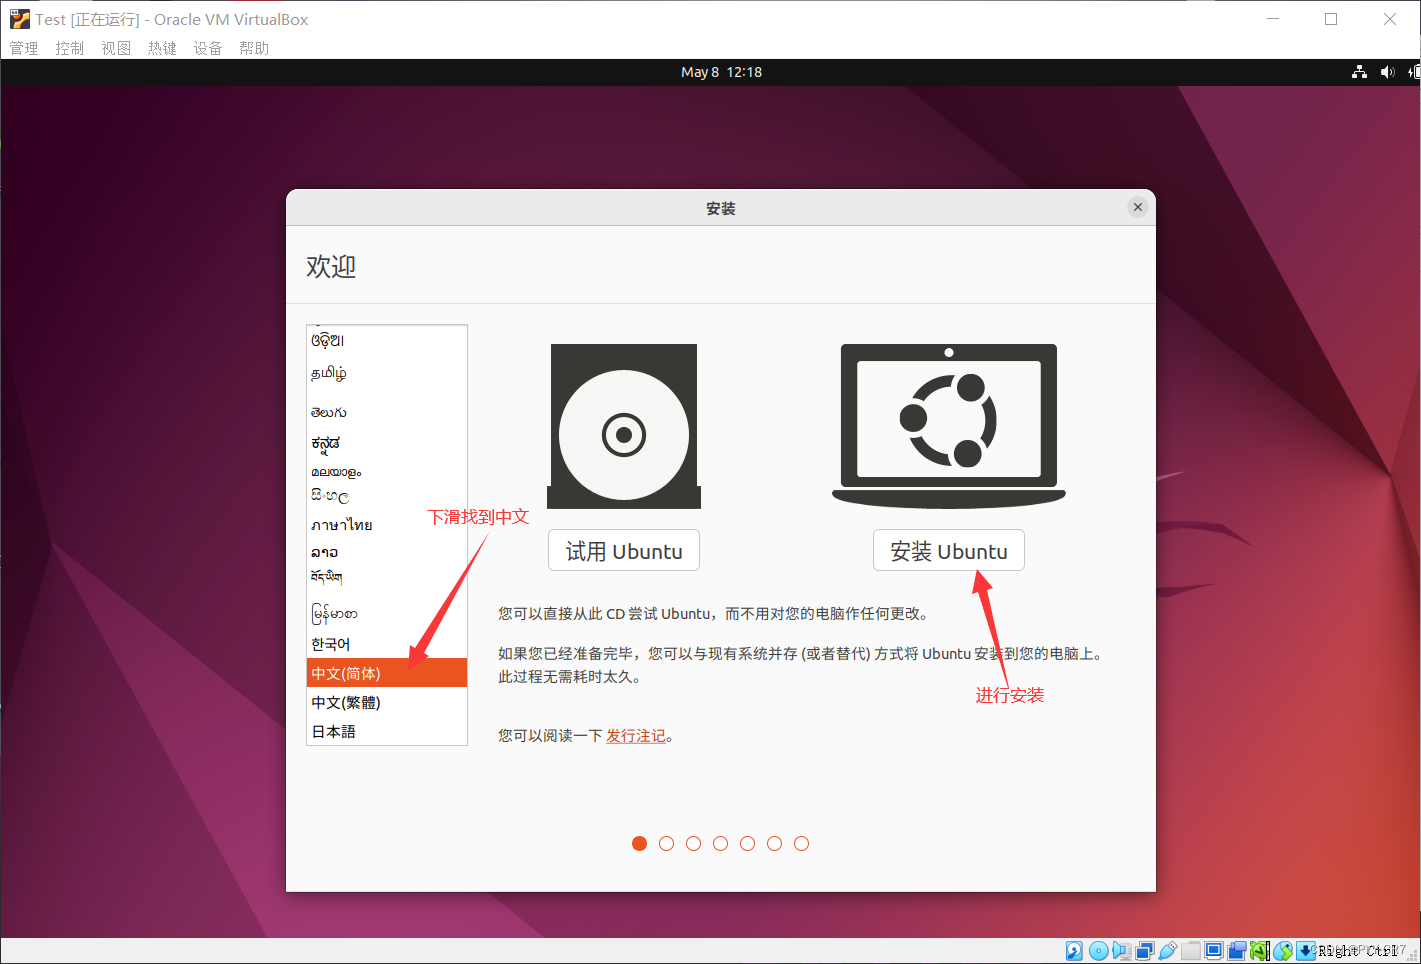Image resolution: width=1421 pixels, height=964 pixels.
Task: Click the 试用 Ubuntu button
Action: [x=624, y=551]
